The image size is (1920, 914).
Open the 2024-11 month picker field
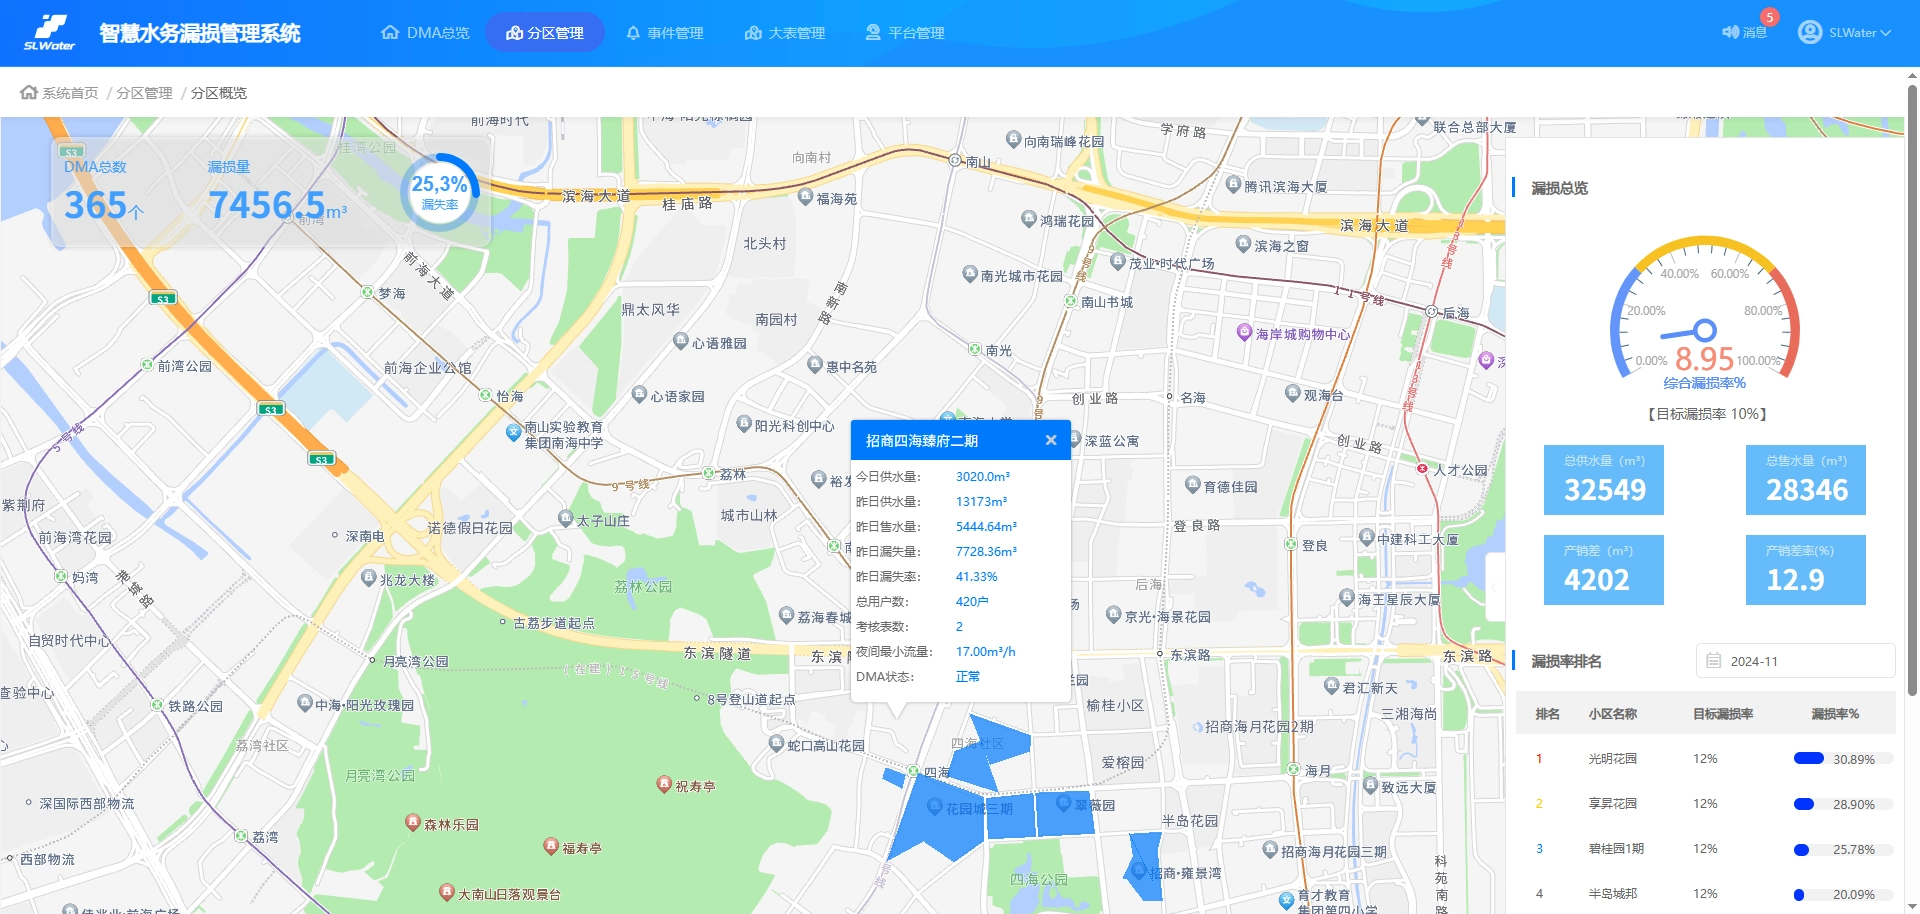[1796, 661]
